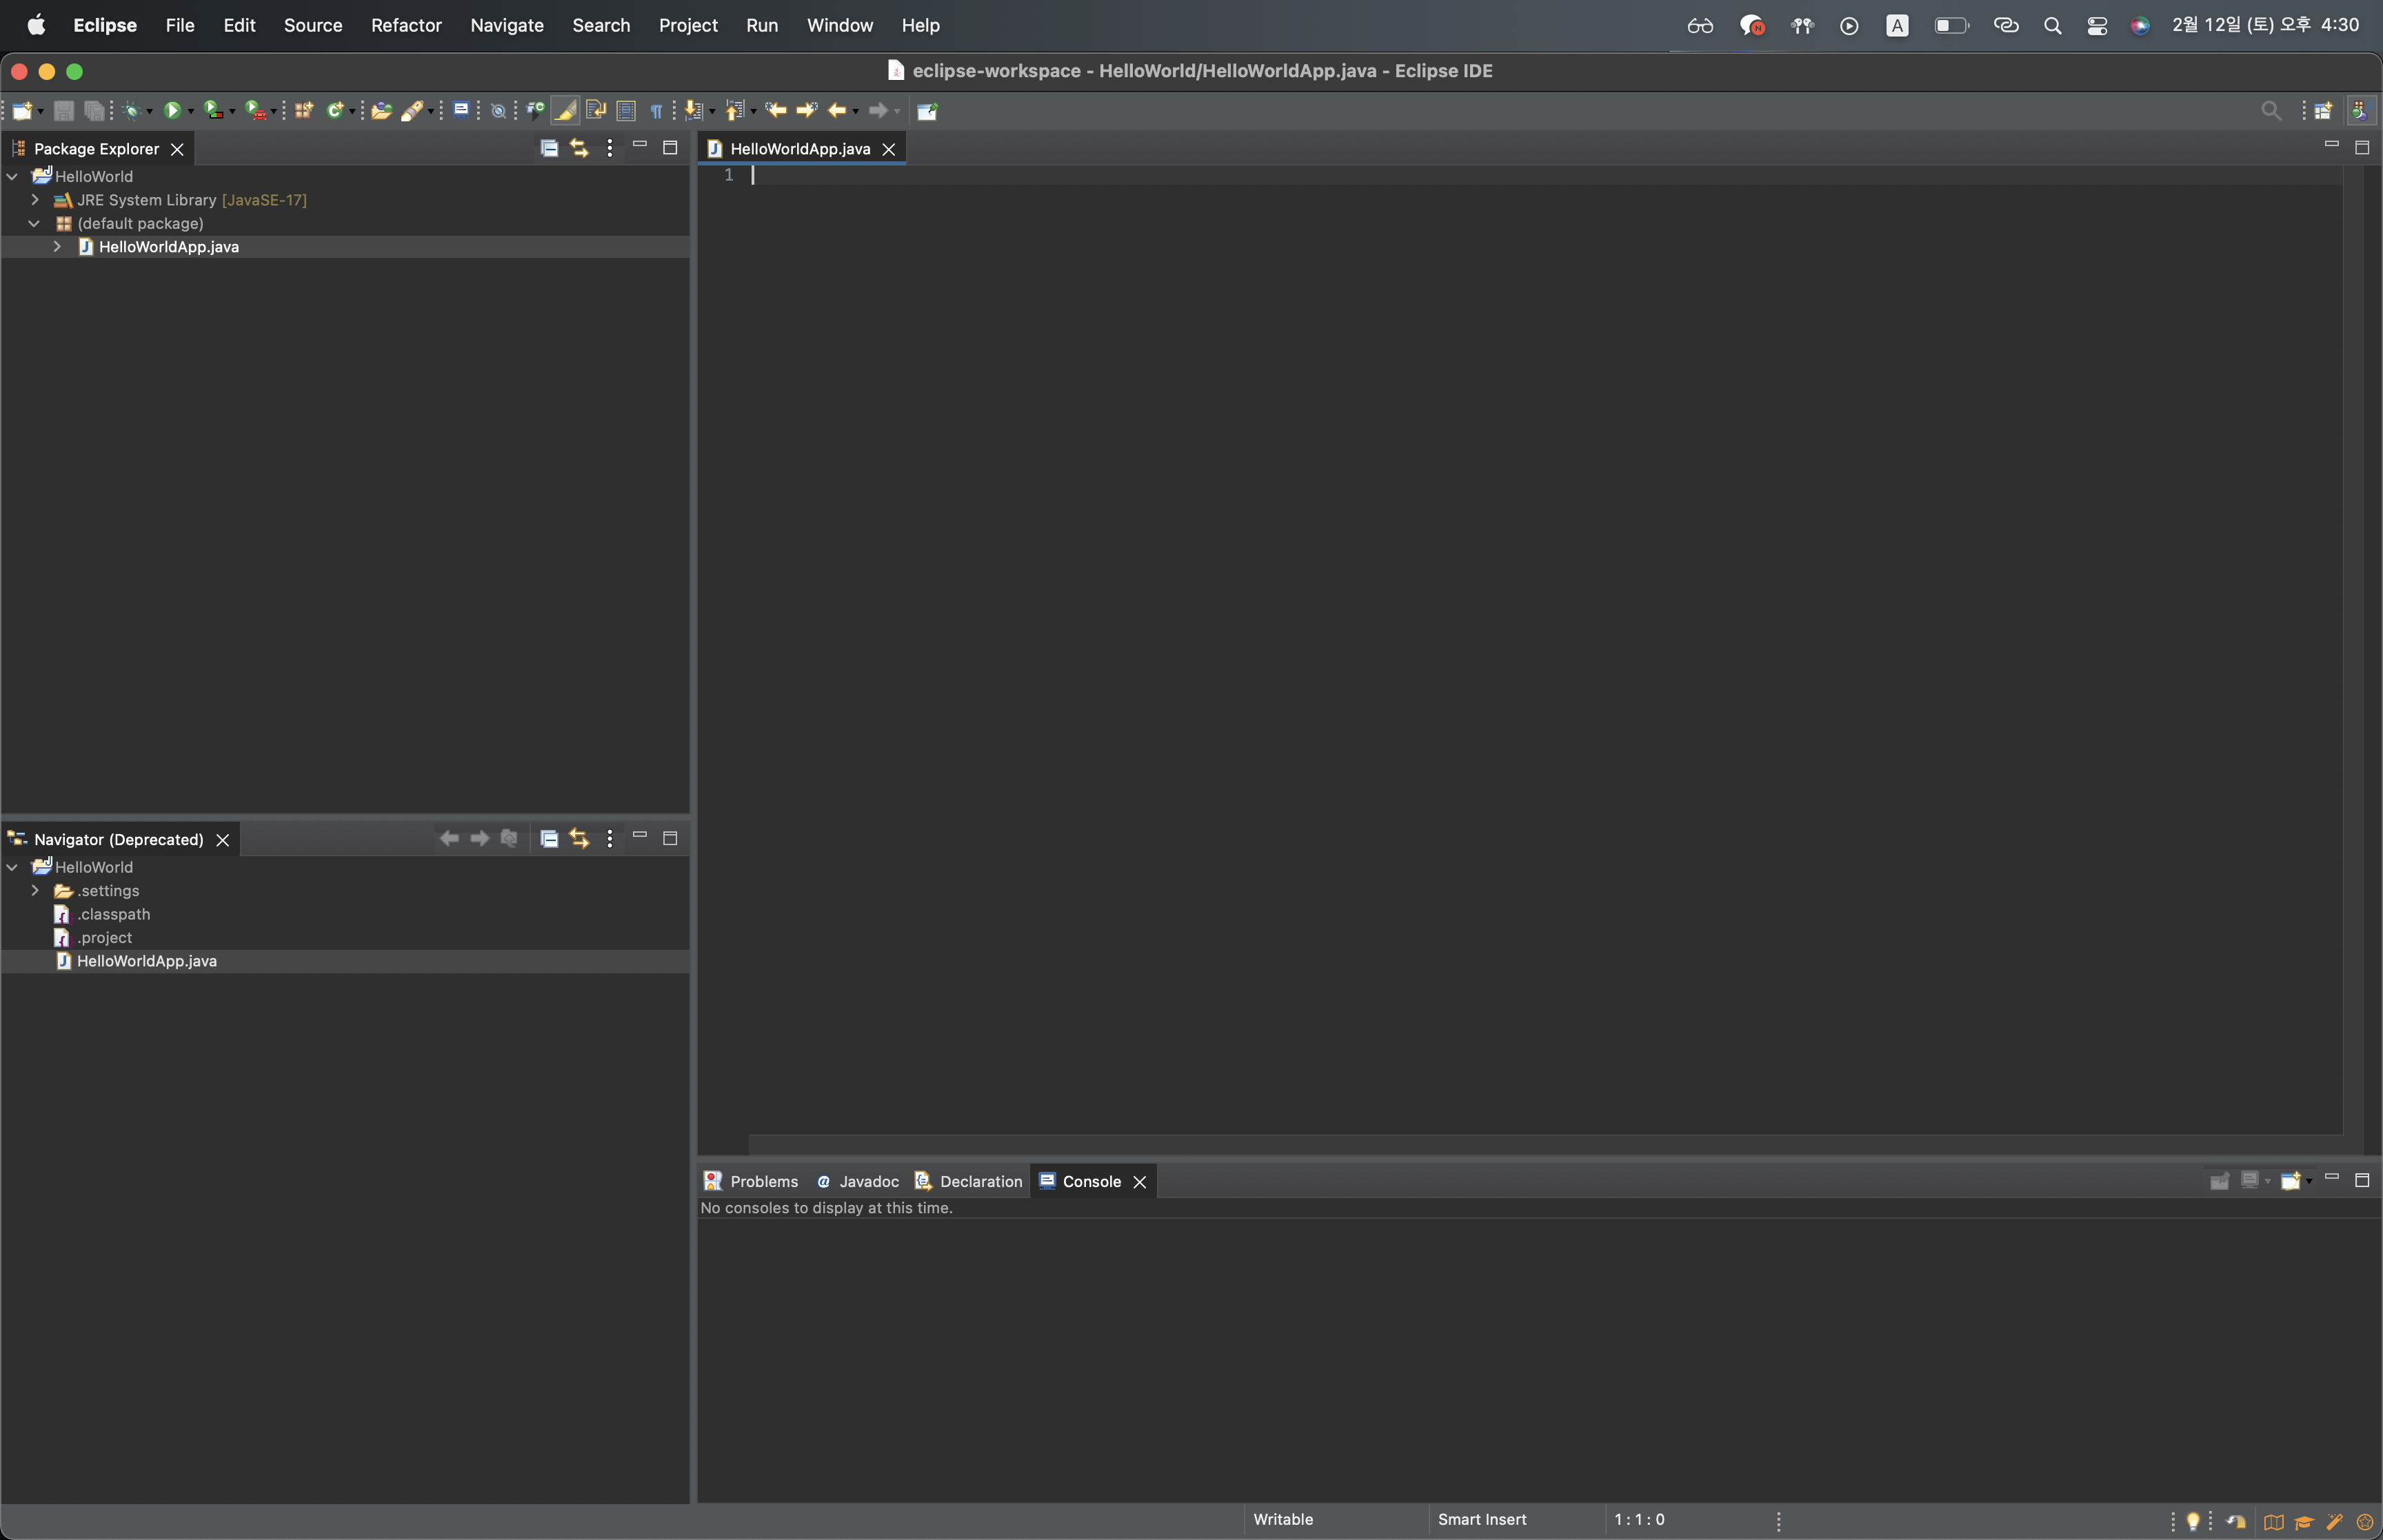The height and width of the screenshot is (1540, 2383).
Task: Click the toolbar search magnifier icon
Action: [2271, 110]
